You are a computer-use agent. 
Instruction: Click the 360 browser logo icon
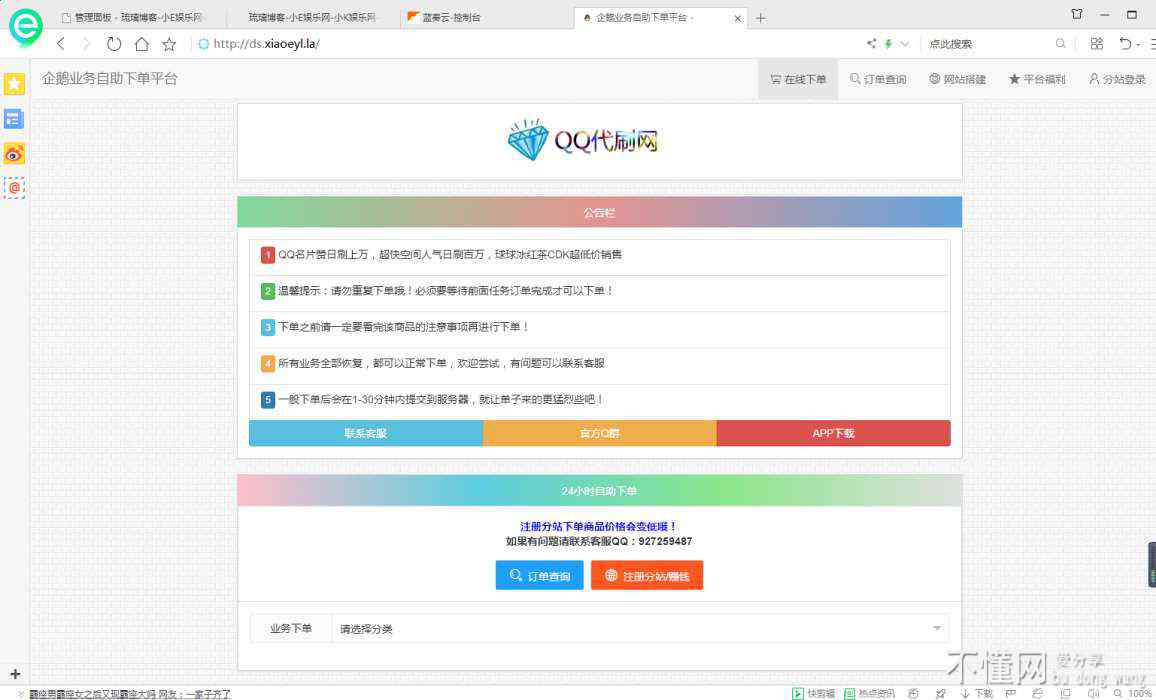click(25, 27)
